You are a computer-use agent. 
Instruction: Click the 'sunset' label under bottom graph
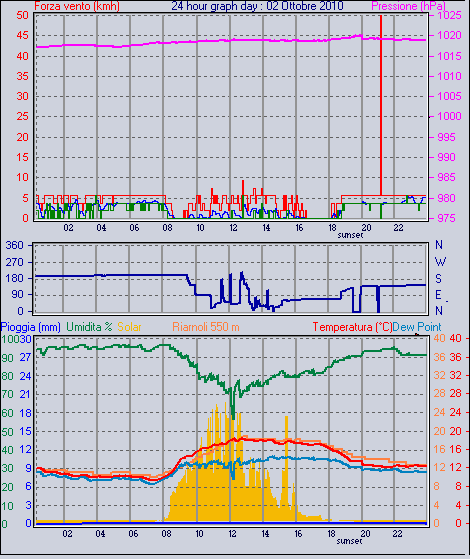349,541
